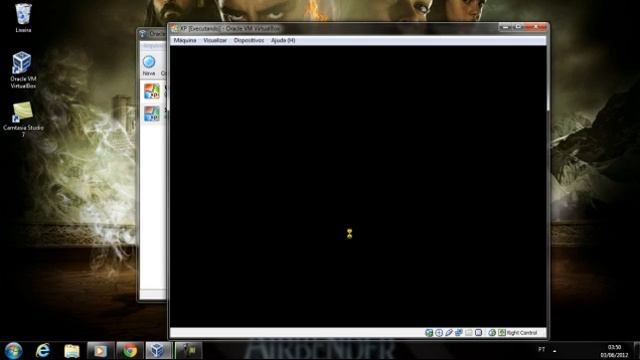Click the USB devices icon in VM status bar

point(449,333)
